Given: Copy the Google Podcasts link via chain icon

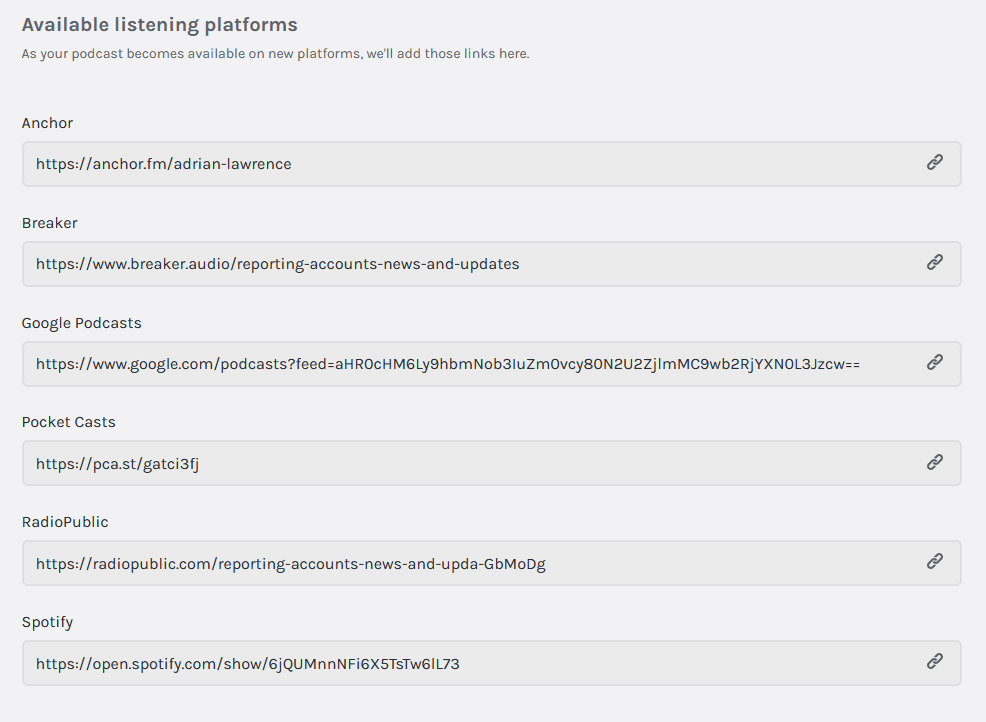Looking at the screenshot, I should click(x=934, y=363).
